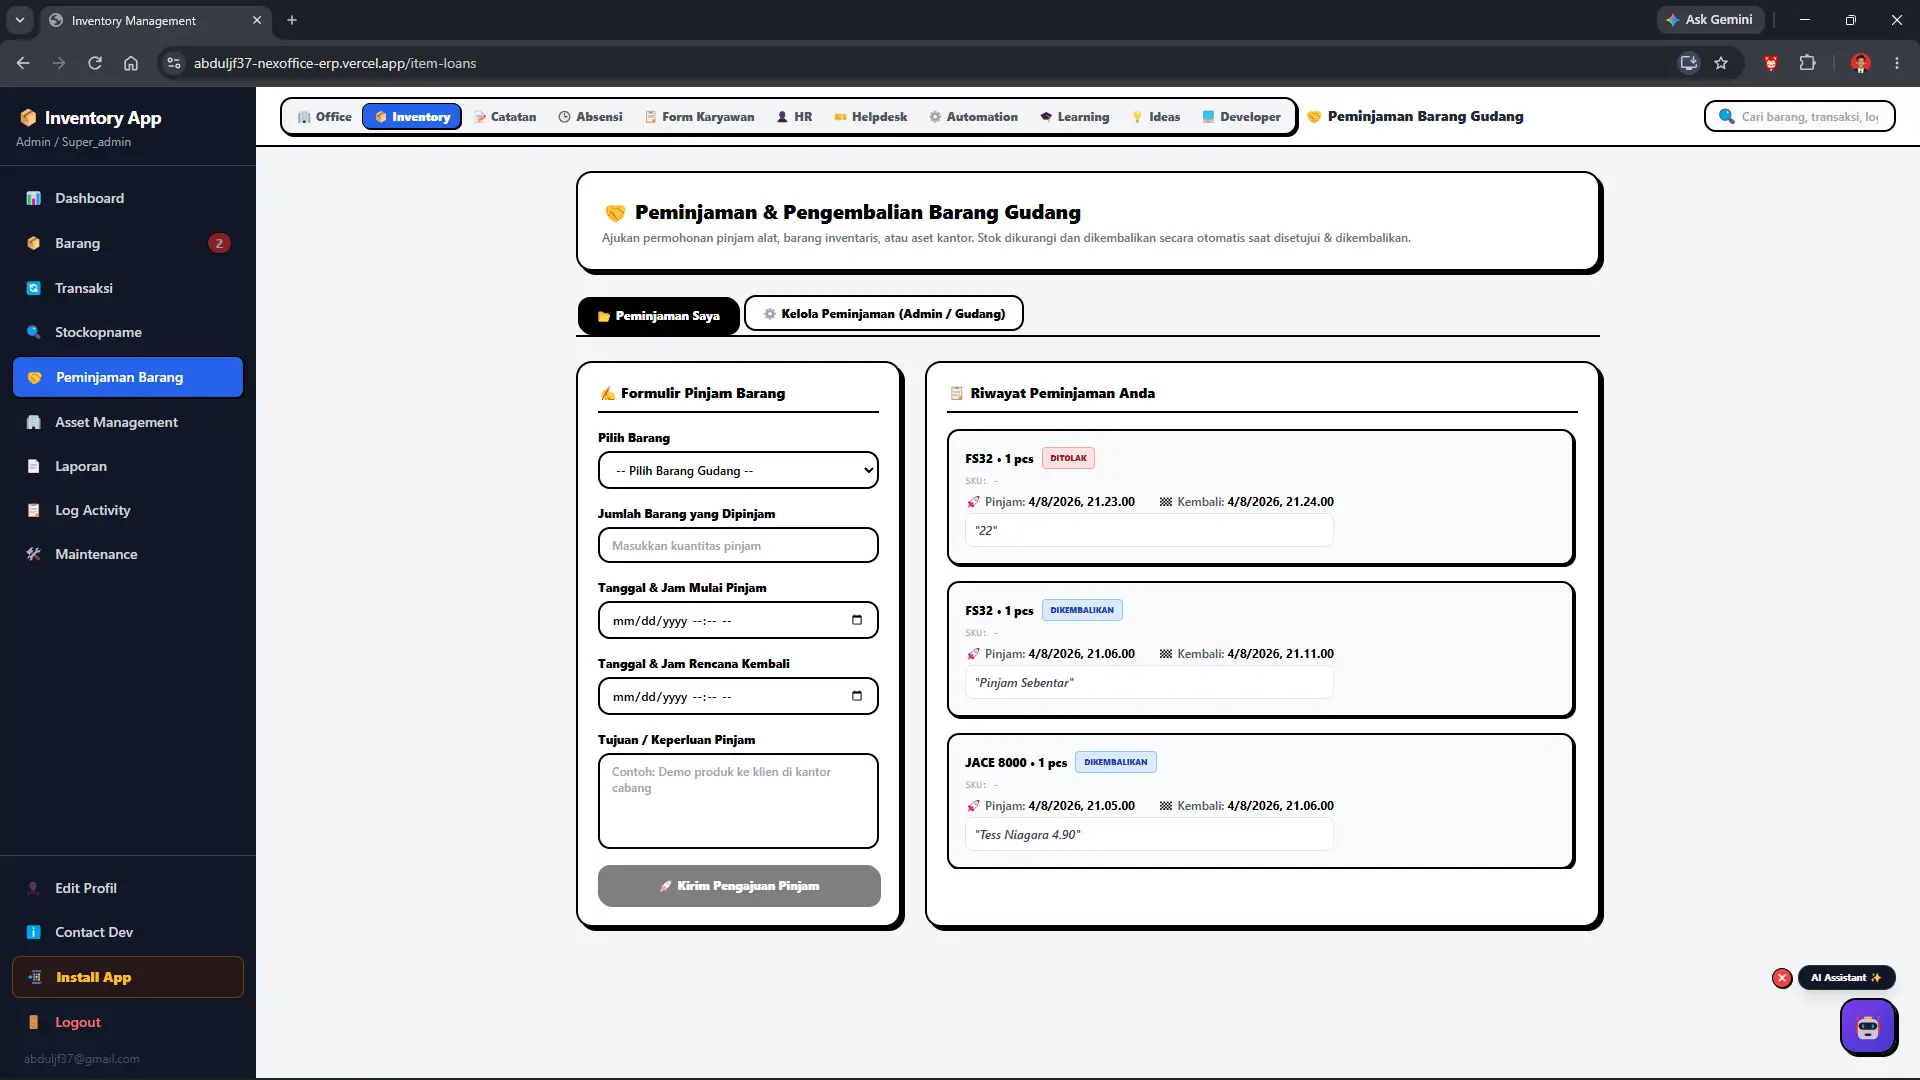Bookmark this page with the star
The width and height of the screenshot is (1920, 1080).
pos(1721,63)
